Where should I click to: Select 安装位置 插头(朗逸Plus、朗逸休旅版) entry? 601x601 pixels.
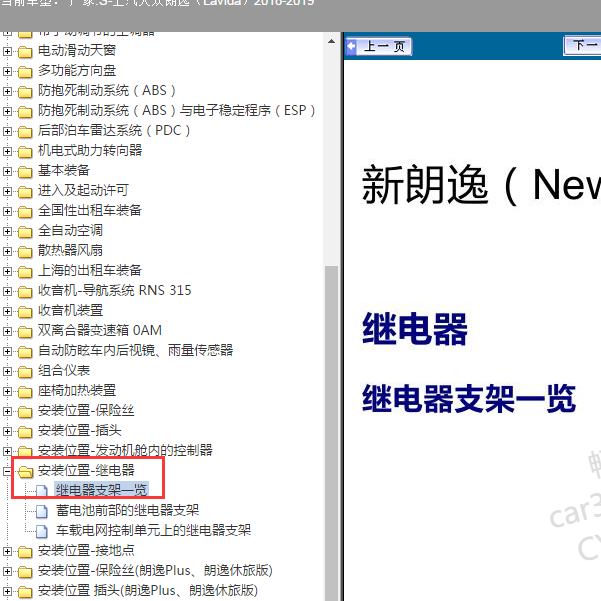point(148,590)
